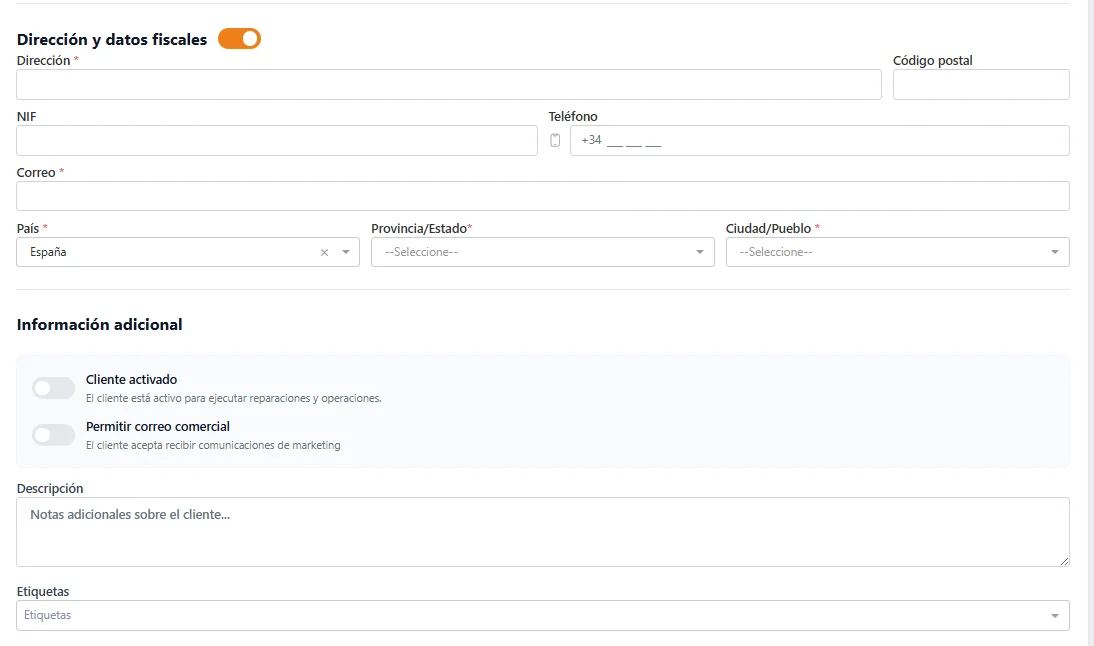Click the Etiquetas dropdown arrow
The image size is (1094, 646).
pyautogui.click(x=1055, y=616)
